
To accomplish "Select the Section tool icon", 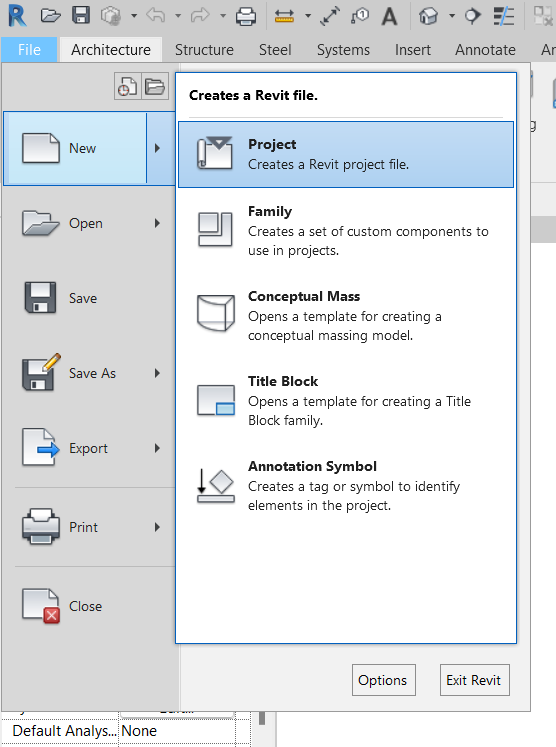I will 472,16.
